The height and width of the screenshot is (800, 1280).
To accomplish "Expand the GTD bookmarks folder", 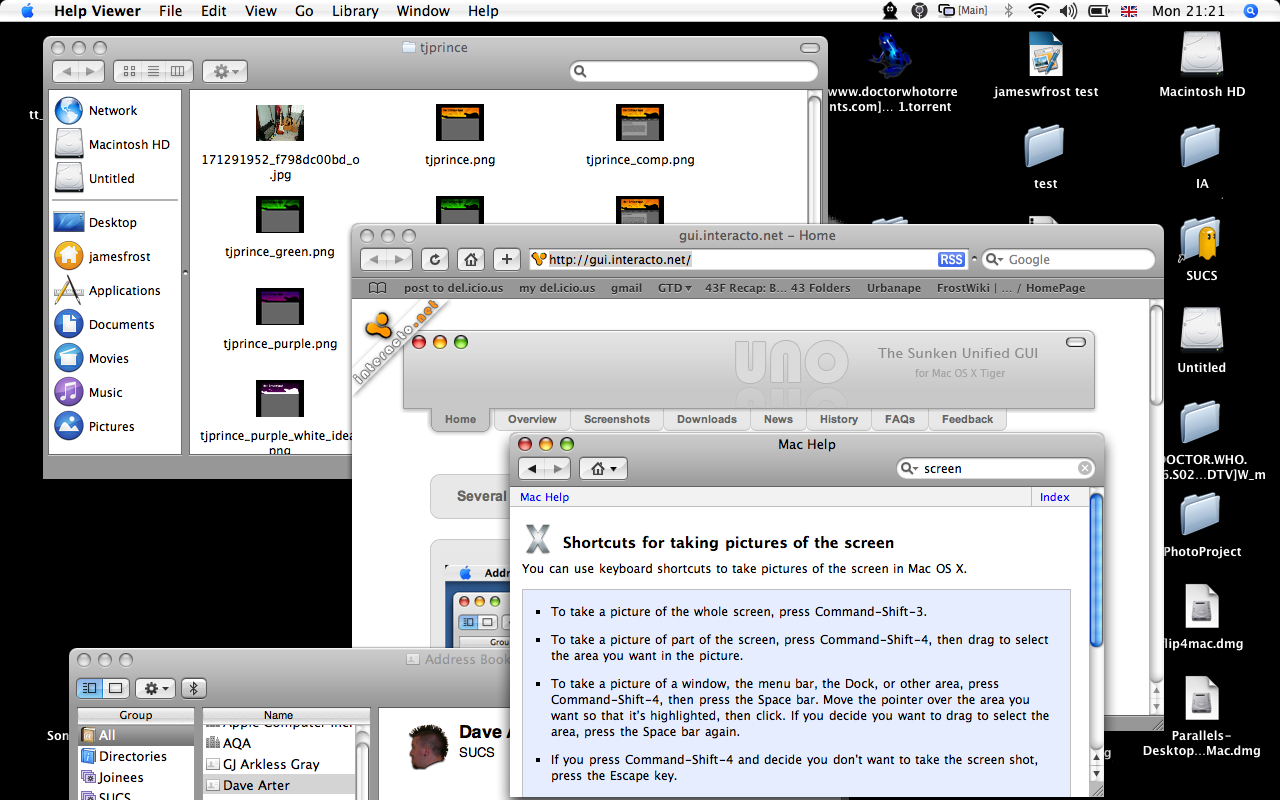I will click(x=675, y=288).
